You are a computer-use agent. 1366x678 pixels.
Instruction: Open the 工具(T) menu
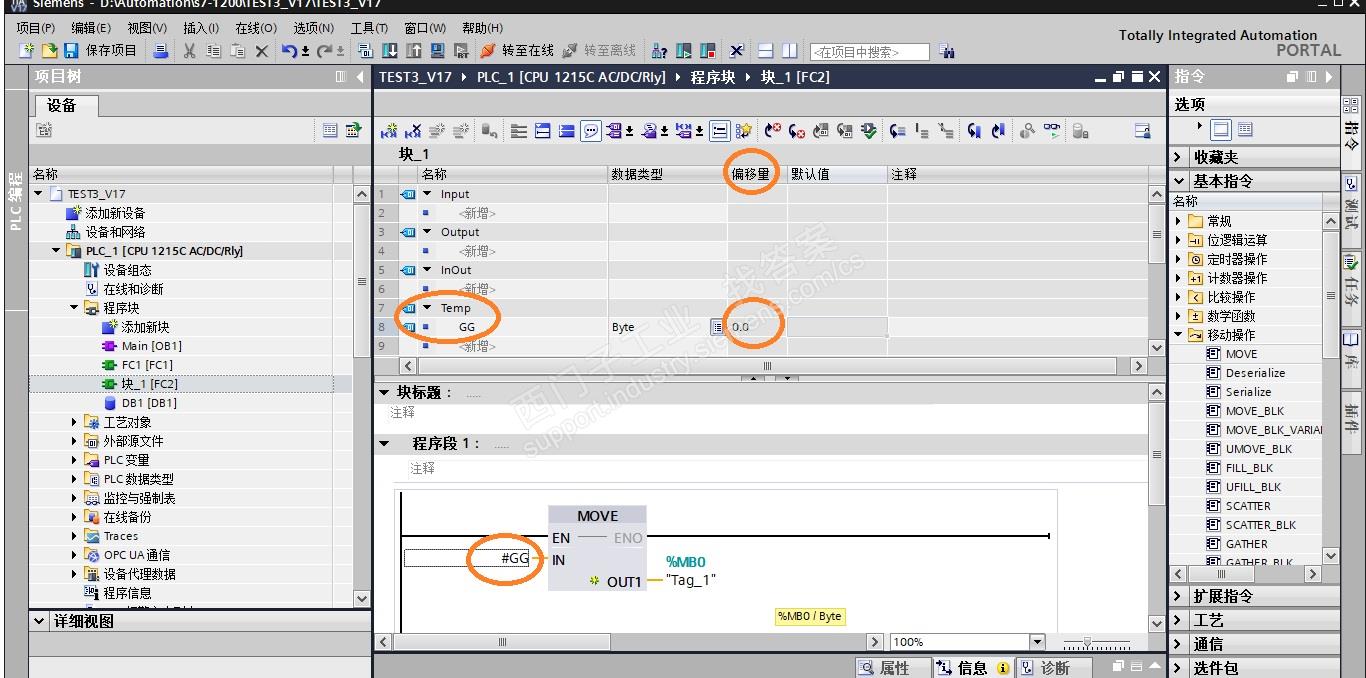[x=369, y=28]
